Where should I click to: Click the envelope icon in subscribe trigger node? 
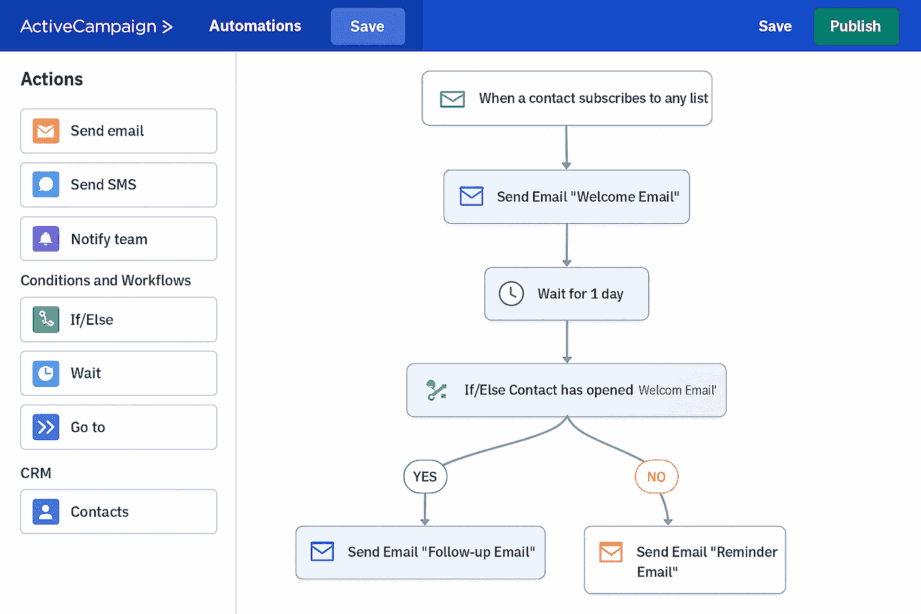pos(452,99)
